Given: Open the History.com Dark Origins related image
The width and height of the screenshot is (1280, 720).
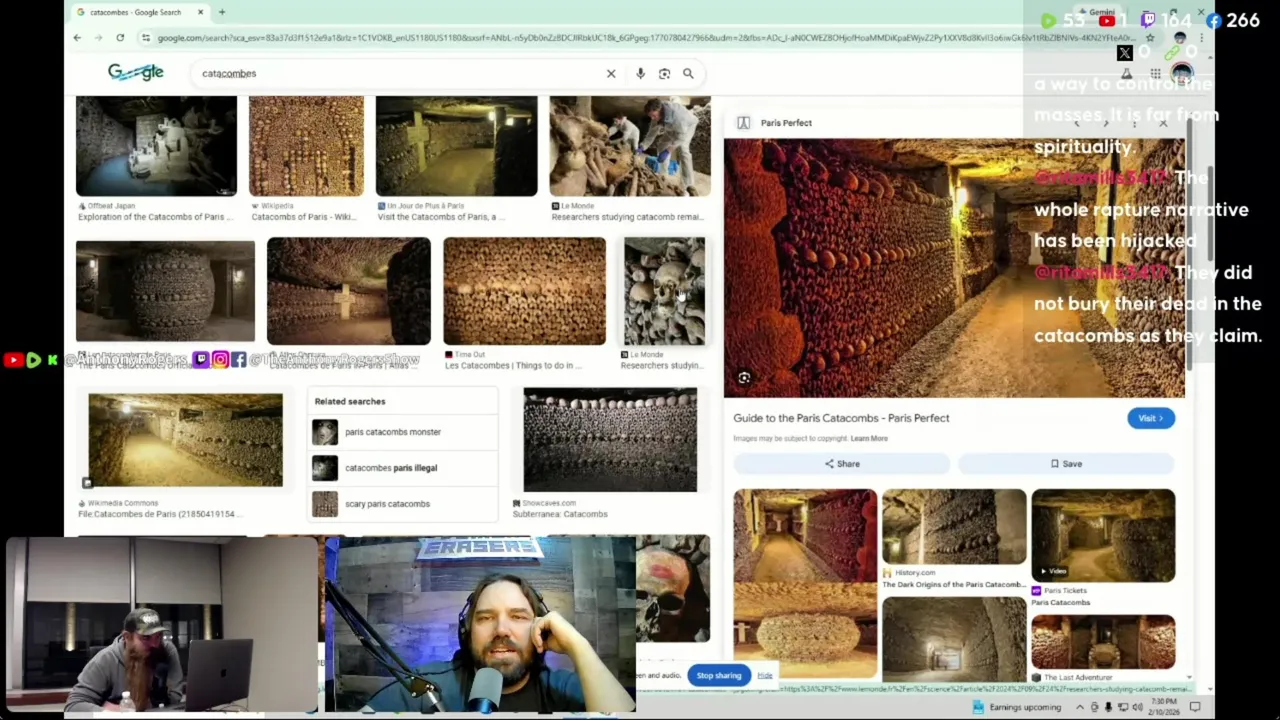Looking at the screenshot, I should (954, 527).
